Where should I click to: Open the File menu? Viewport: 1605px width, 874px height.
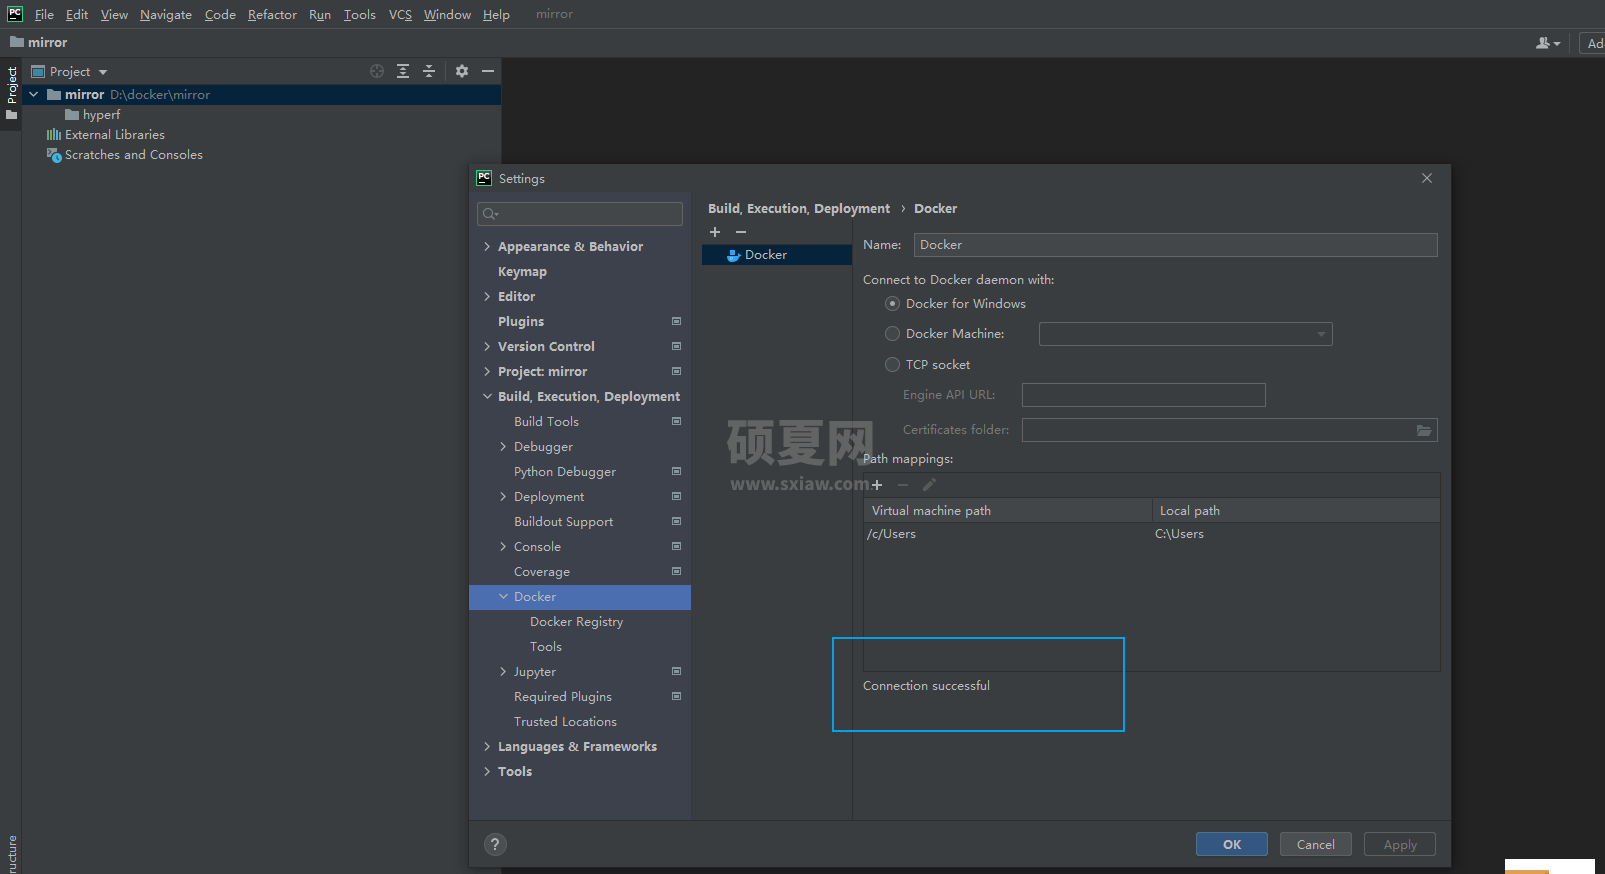(44, 15)
